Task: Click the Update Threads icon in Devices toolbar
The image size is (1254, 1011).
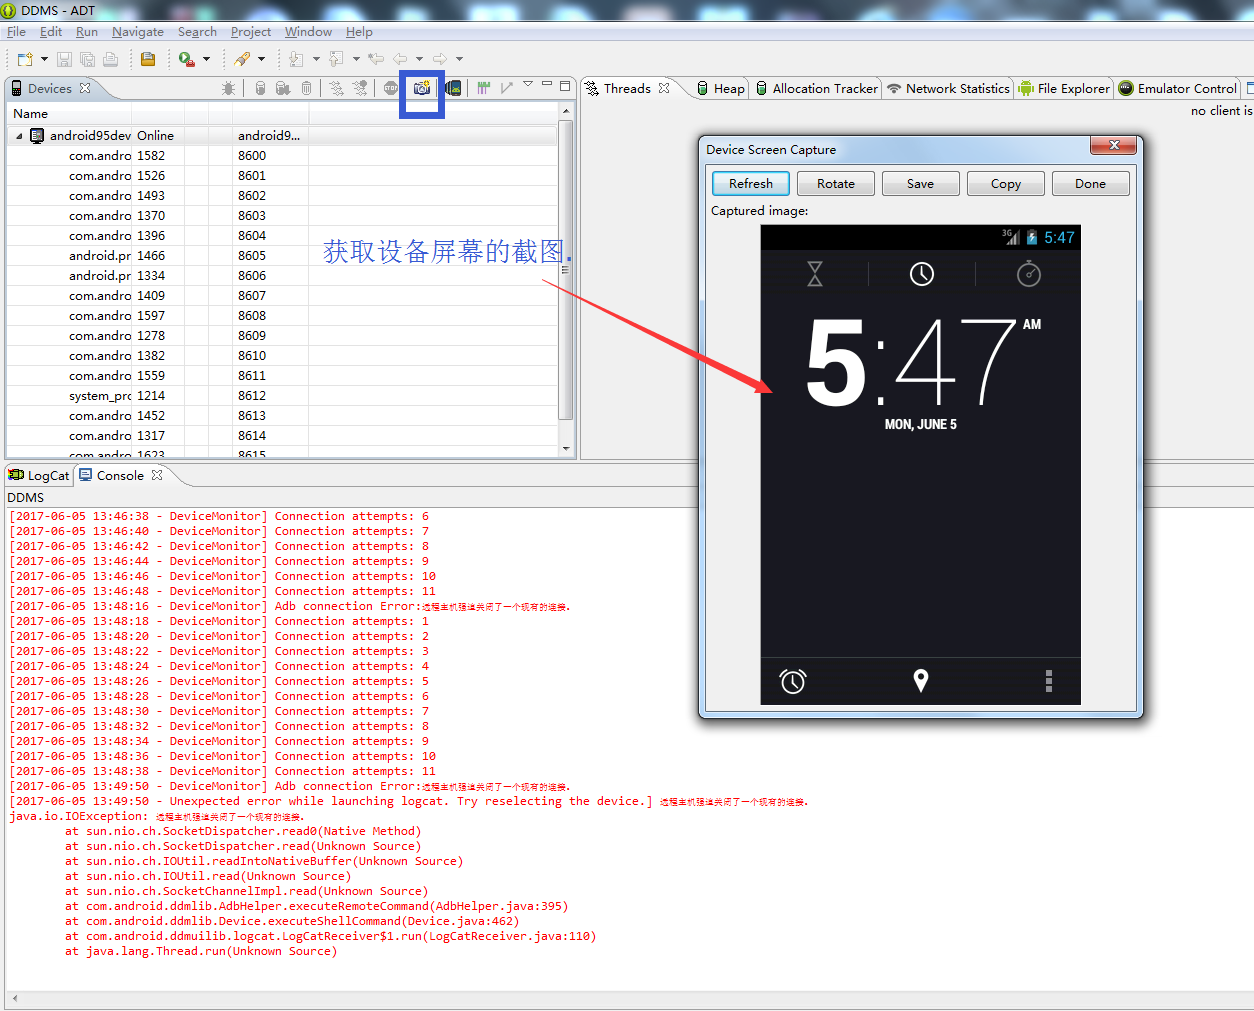Action: 337,88
